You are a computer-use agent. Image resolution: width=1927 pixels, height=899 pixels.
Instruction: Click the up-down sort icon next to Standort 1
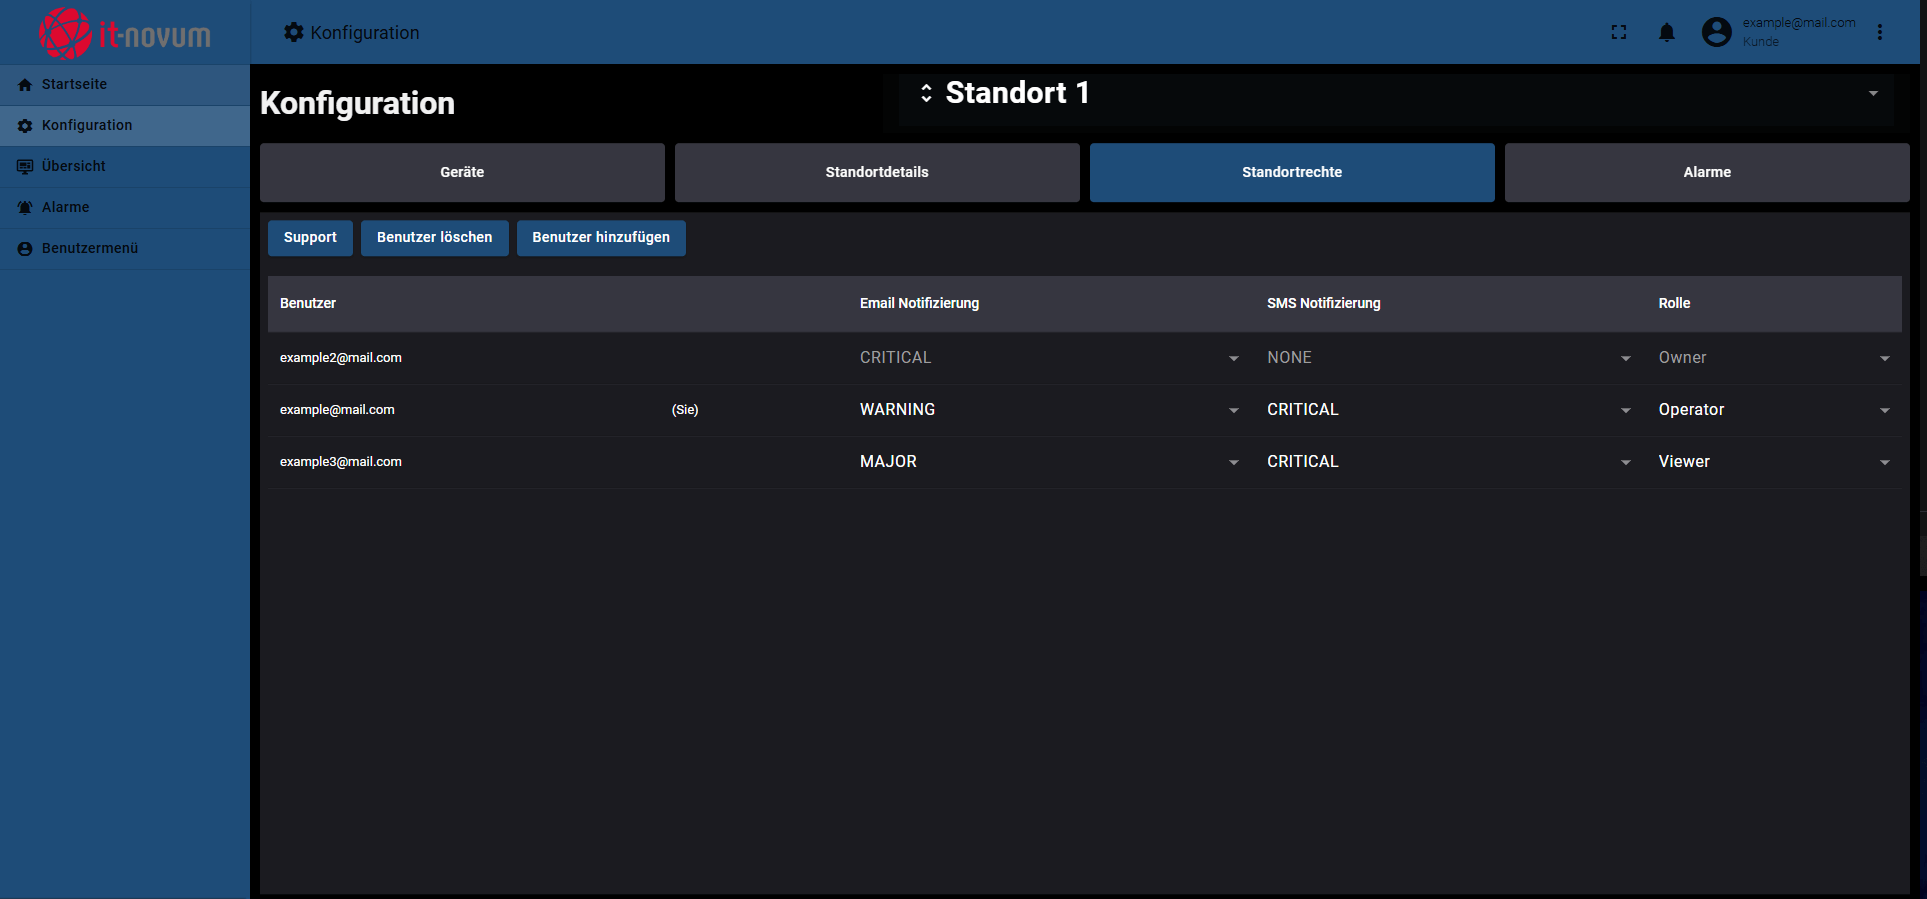click(926, 93)
